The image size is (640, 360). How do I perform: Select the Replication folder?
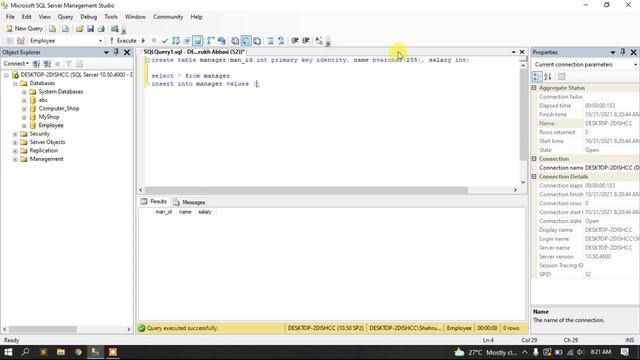pos(44,151)
